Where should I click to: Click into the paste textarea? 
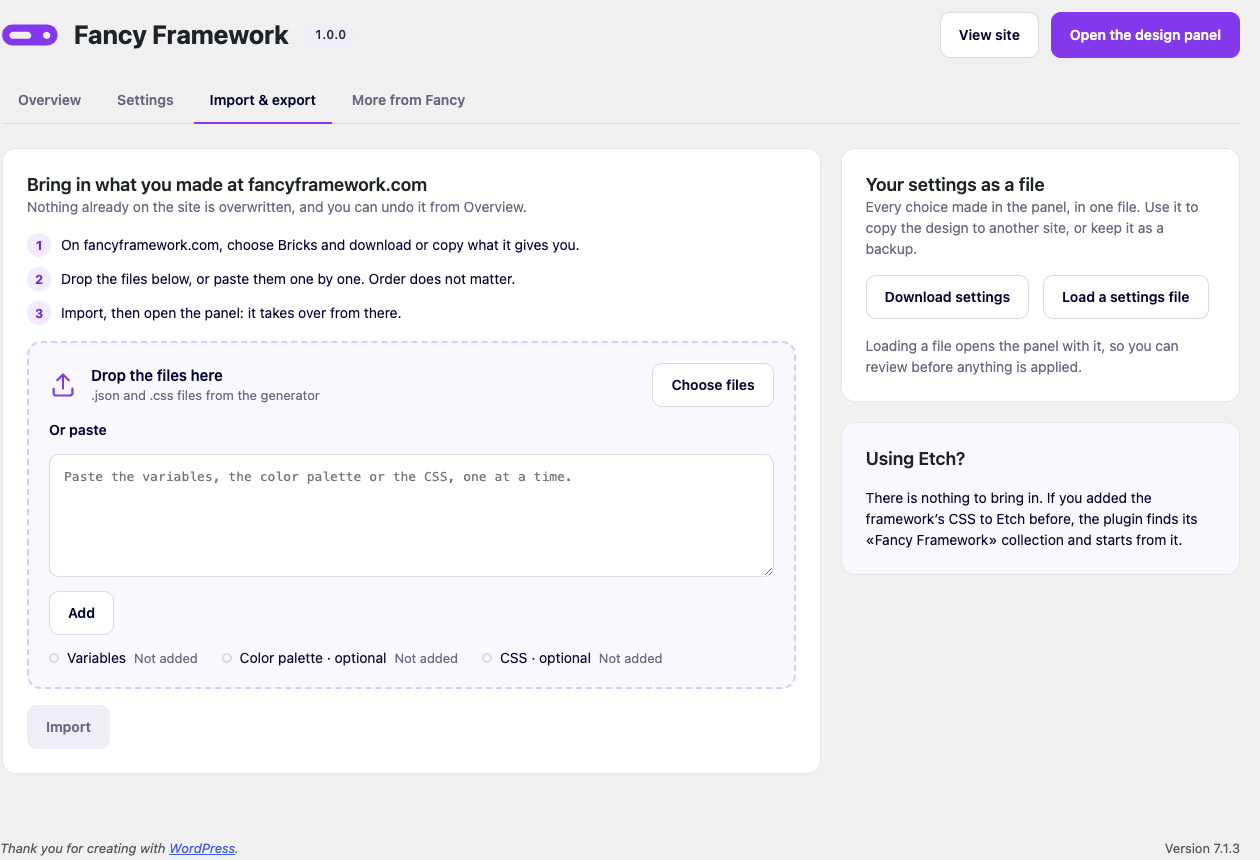coord(411,515)
